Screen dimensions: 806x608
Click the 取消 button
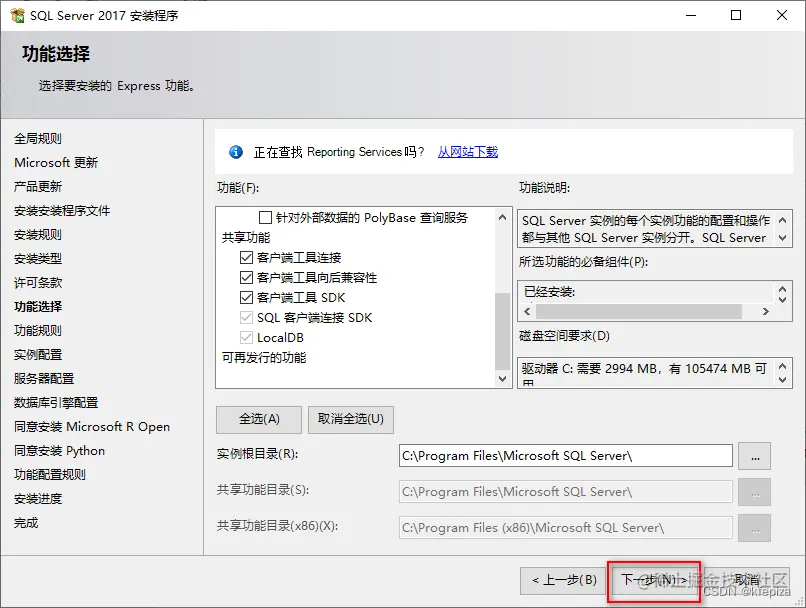point(746,580)
